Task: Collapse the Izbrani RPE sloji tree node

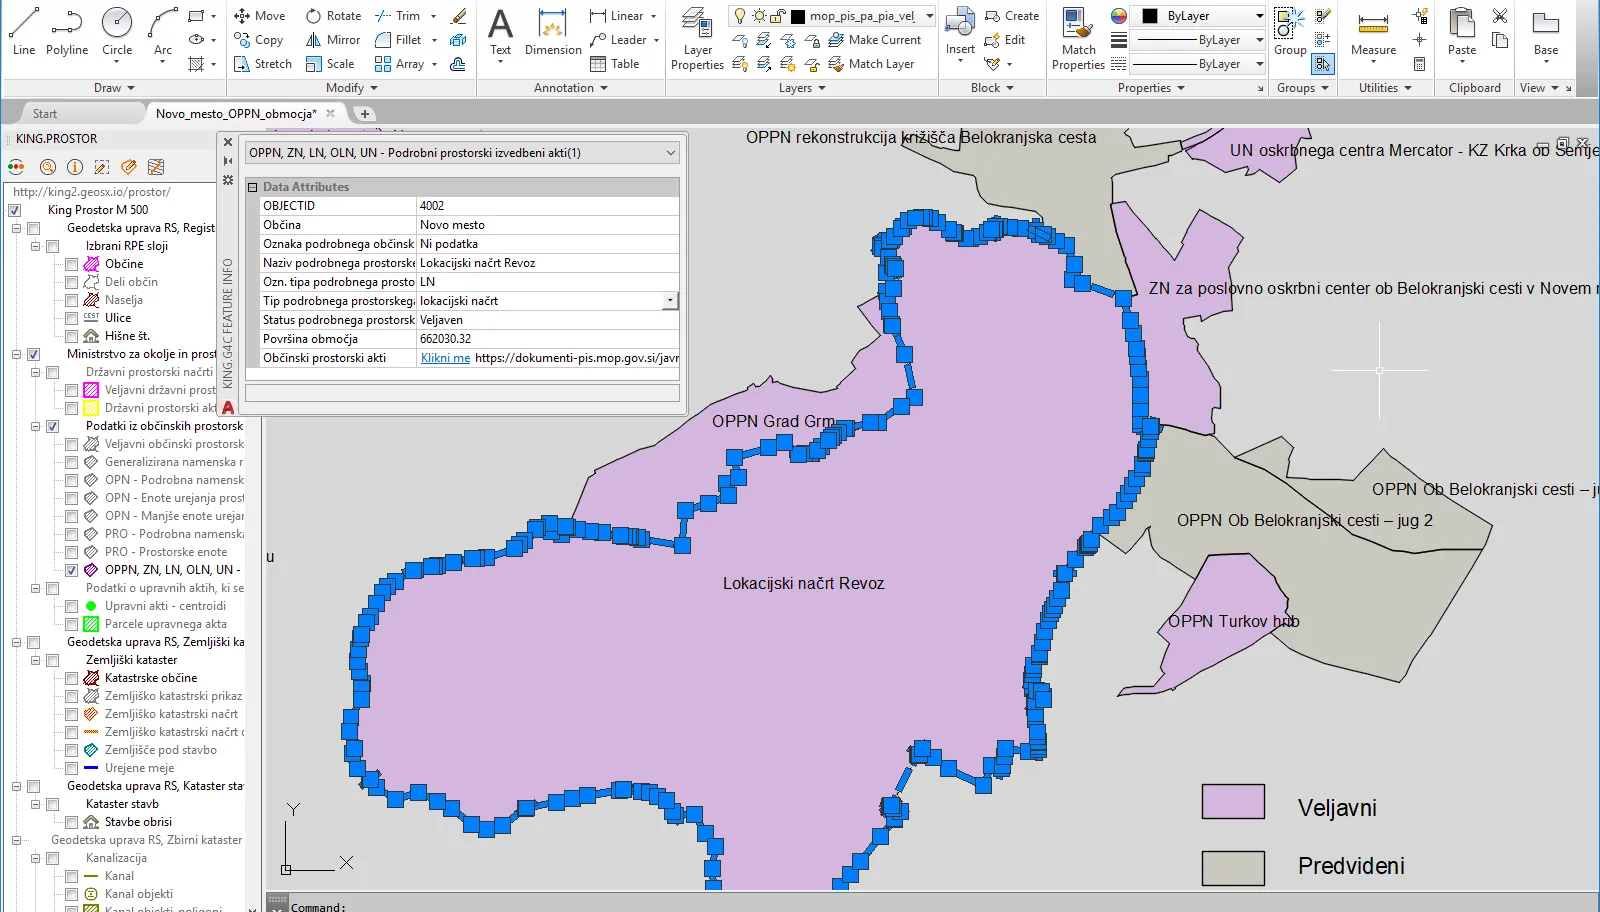Action: click(x=36, y=246)
